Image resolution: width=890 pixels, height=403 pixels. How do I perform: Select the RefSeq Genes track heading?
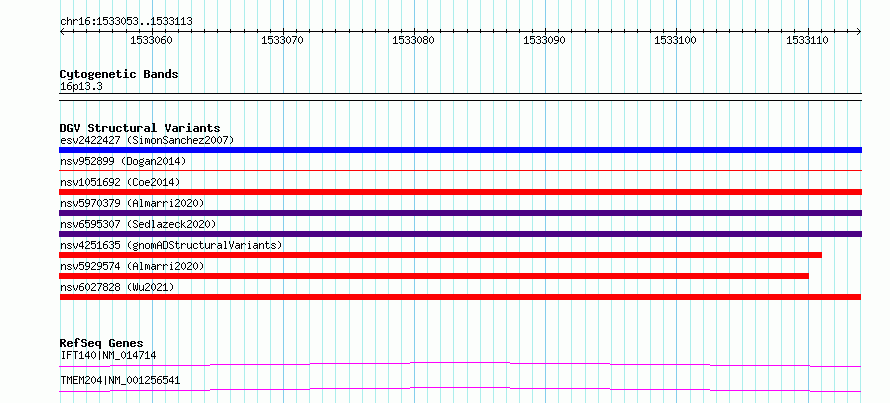(x=102, y=343)
